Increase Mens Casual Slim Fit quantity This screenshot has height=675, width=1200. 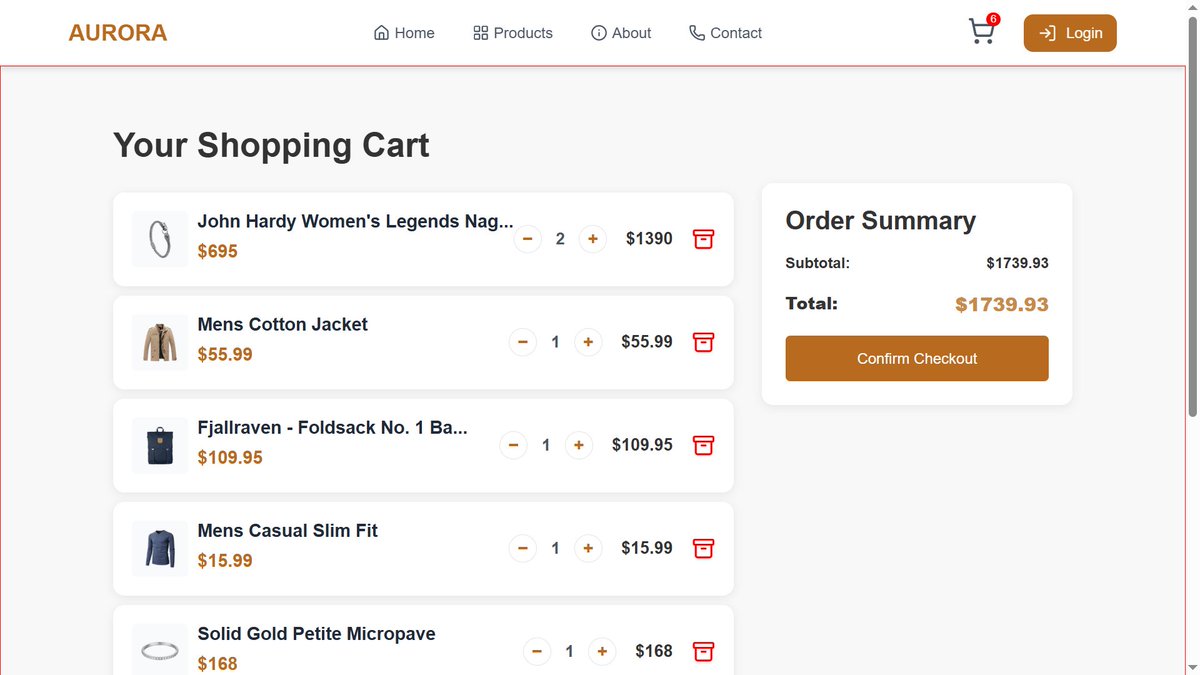click(x=588, y=548)
